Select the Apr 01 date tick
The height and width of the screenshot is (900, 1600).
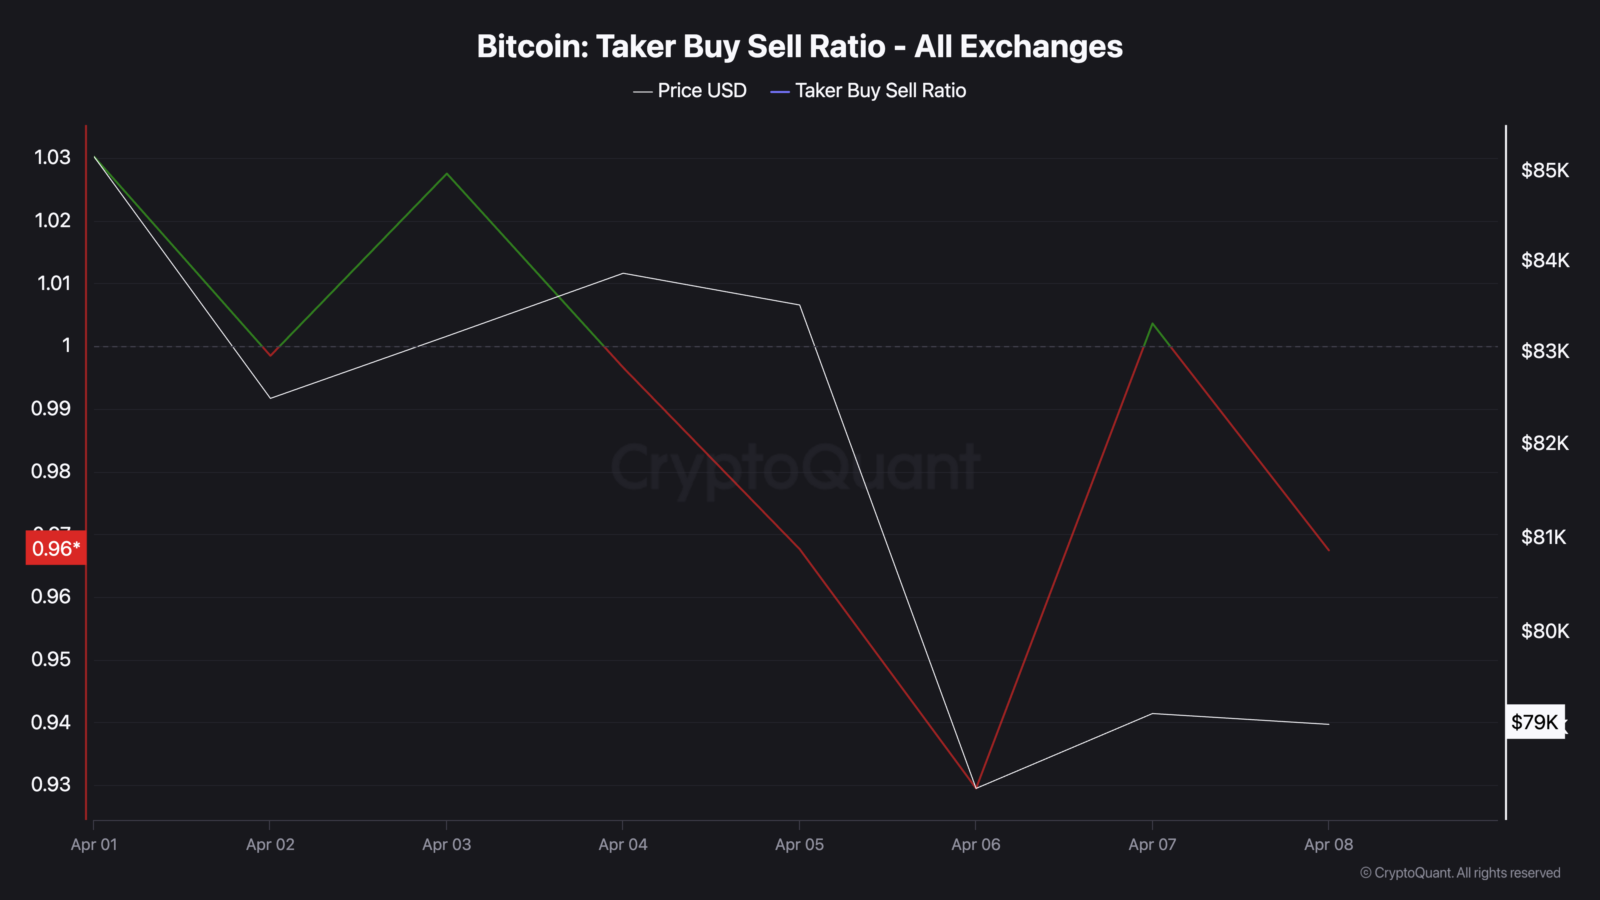[x=94, y=844]
